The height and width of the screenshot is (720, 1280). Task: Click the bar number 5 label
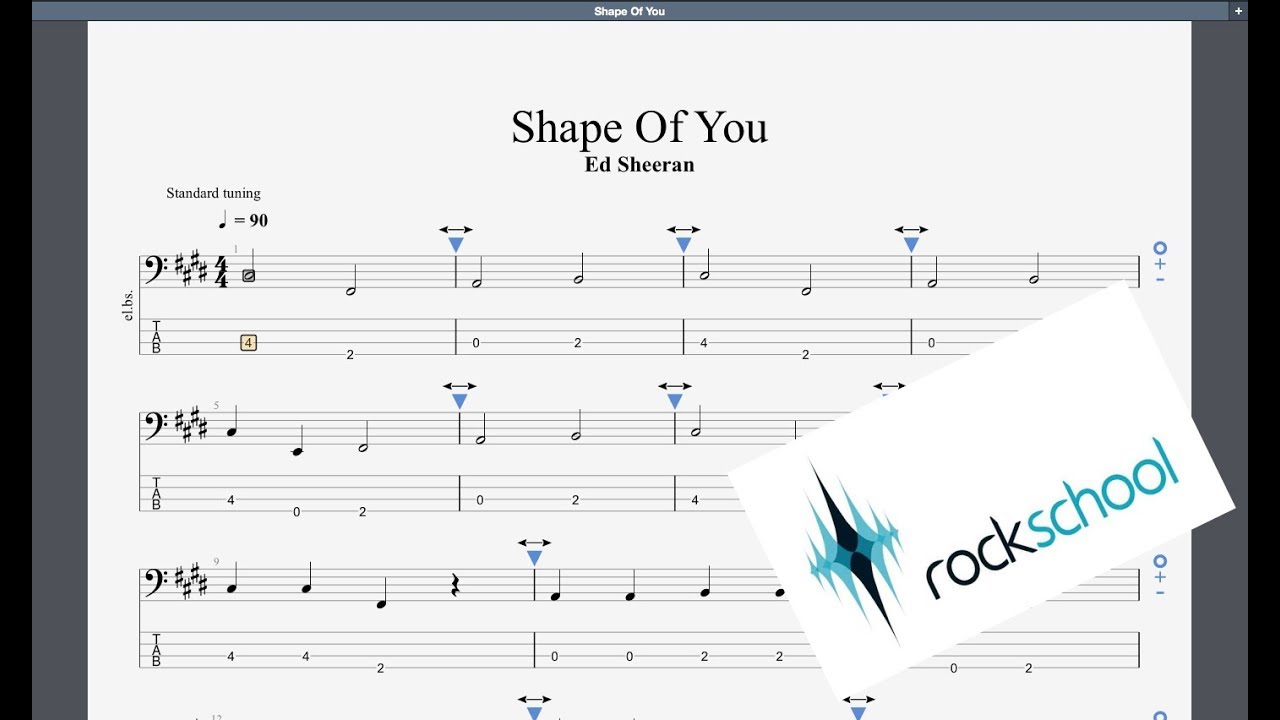(x=216, y=405)
